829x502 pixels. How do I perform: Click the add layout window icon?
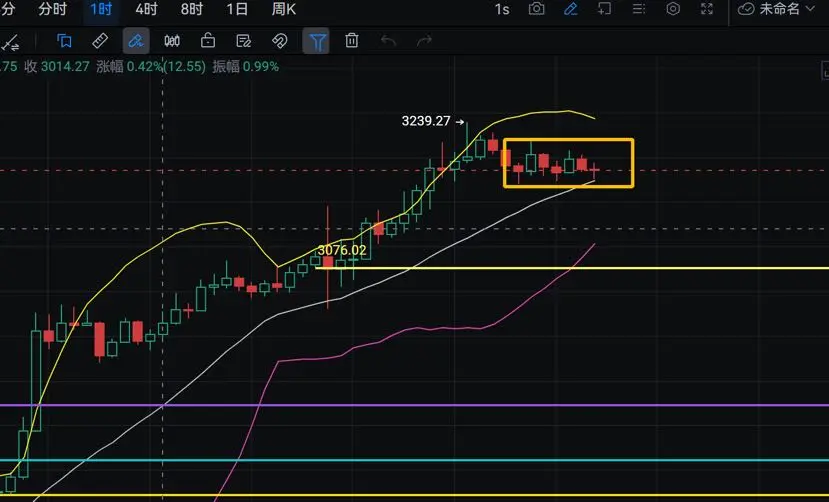[604, 9]
